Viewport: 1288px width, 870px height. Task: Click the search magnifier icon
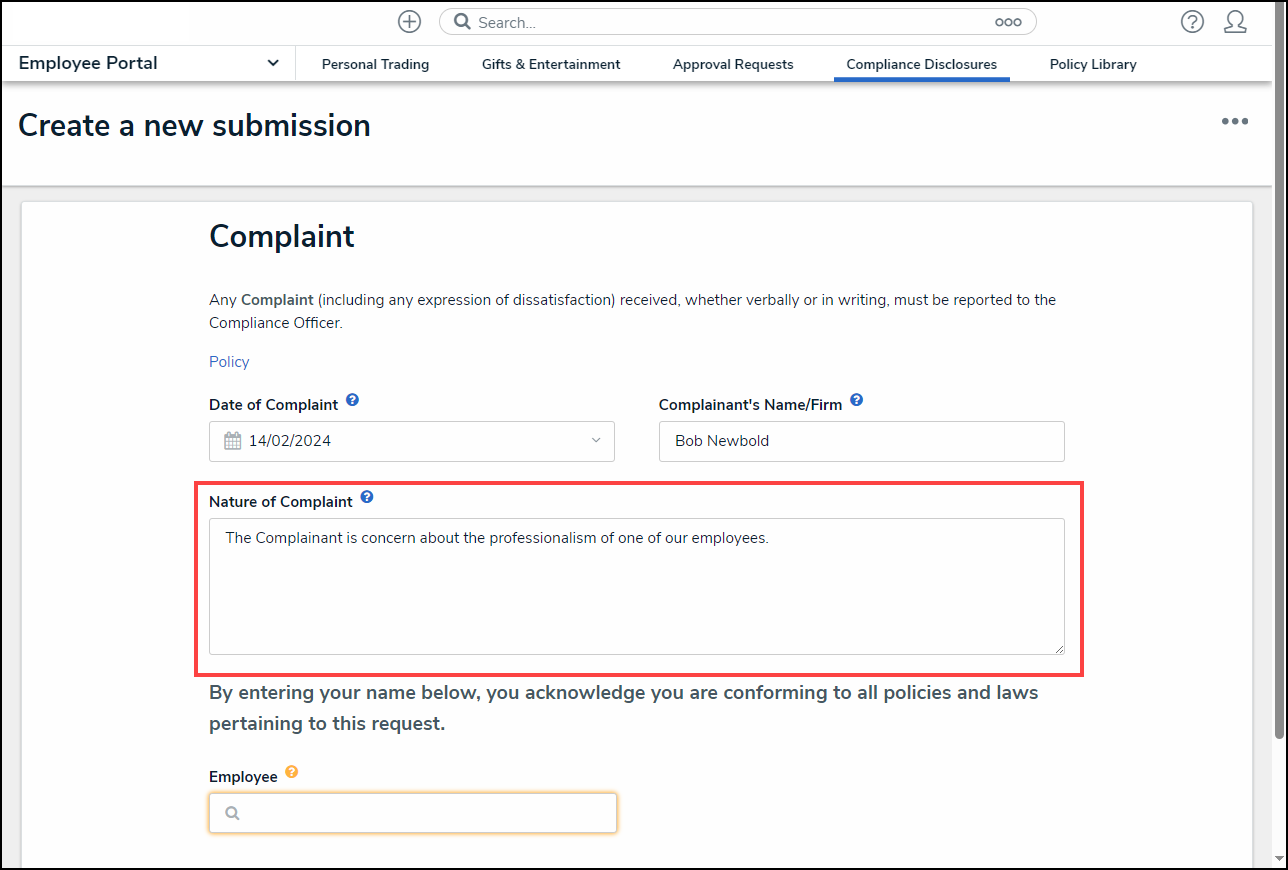coord(462,22)
